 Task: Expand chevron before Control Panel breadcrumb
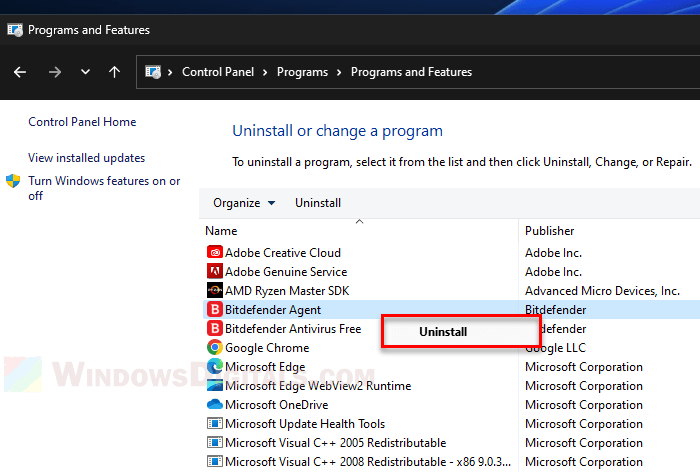point(170,72)
